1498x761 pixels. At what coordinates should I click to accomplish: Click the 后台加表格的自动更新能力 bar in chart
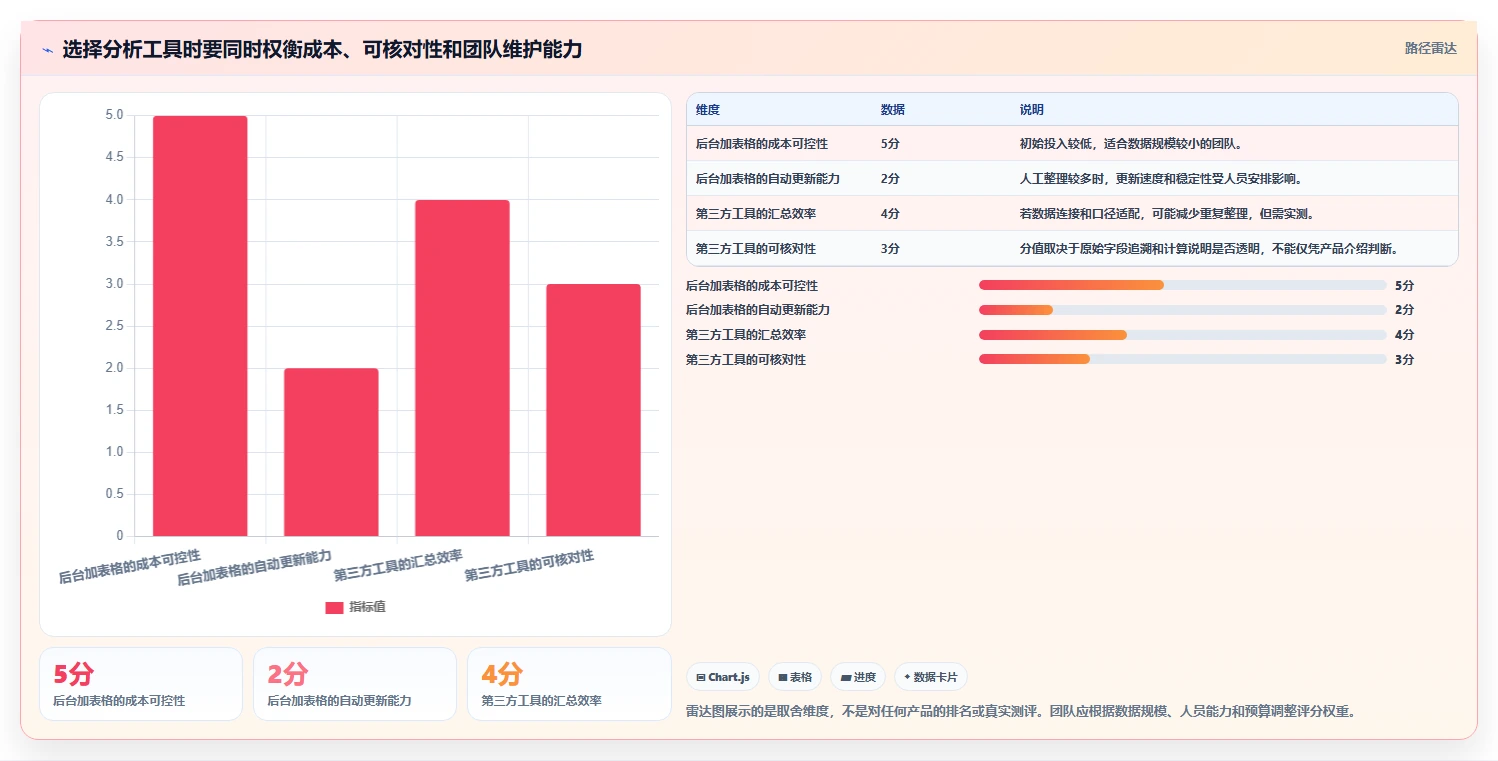pyautogui.click(x=331, y=452)
